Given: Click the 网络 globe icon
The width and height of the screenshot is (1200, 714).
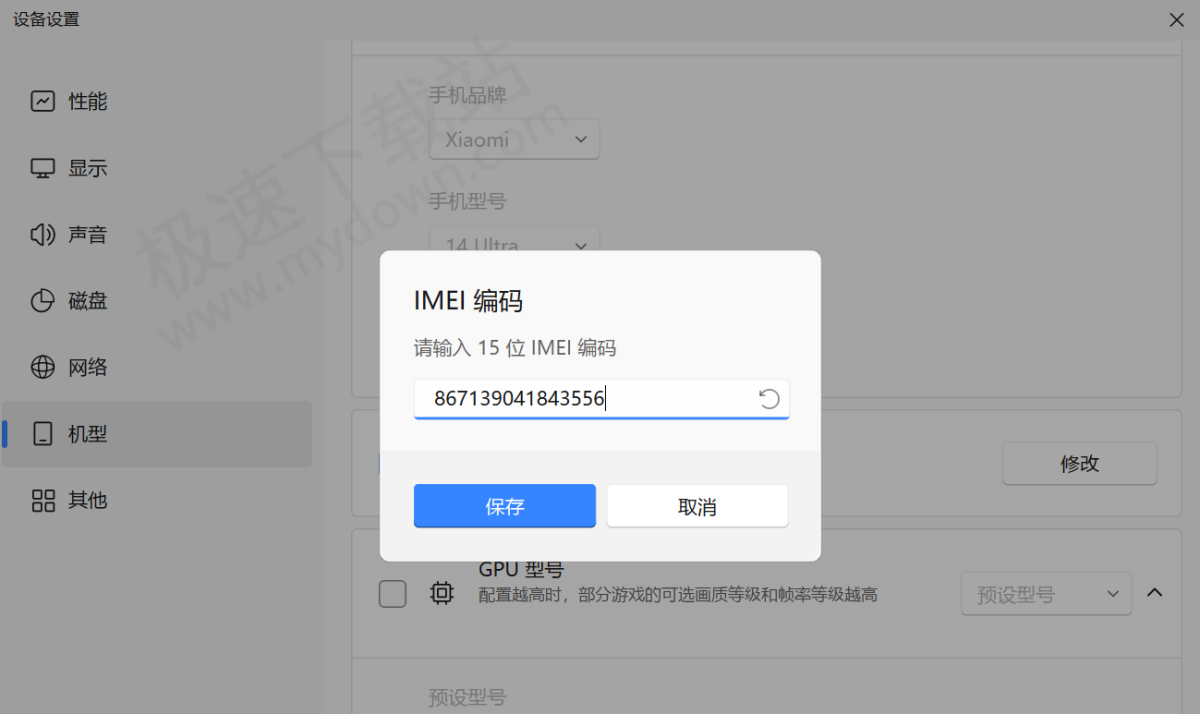Looking at the screenshot, I should point(41,367).
